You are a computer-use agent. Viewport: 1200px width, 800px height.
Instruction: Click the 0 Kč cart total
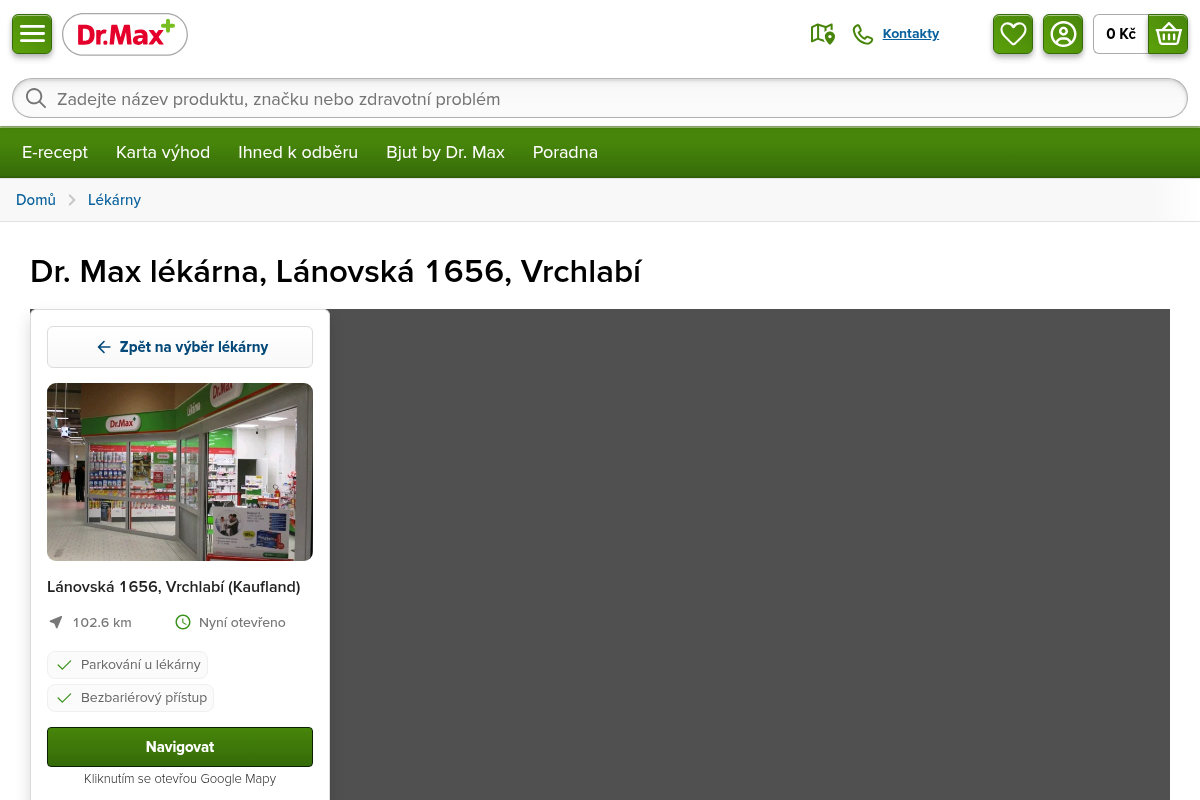(1121, 34)
